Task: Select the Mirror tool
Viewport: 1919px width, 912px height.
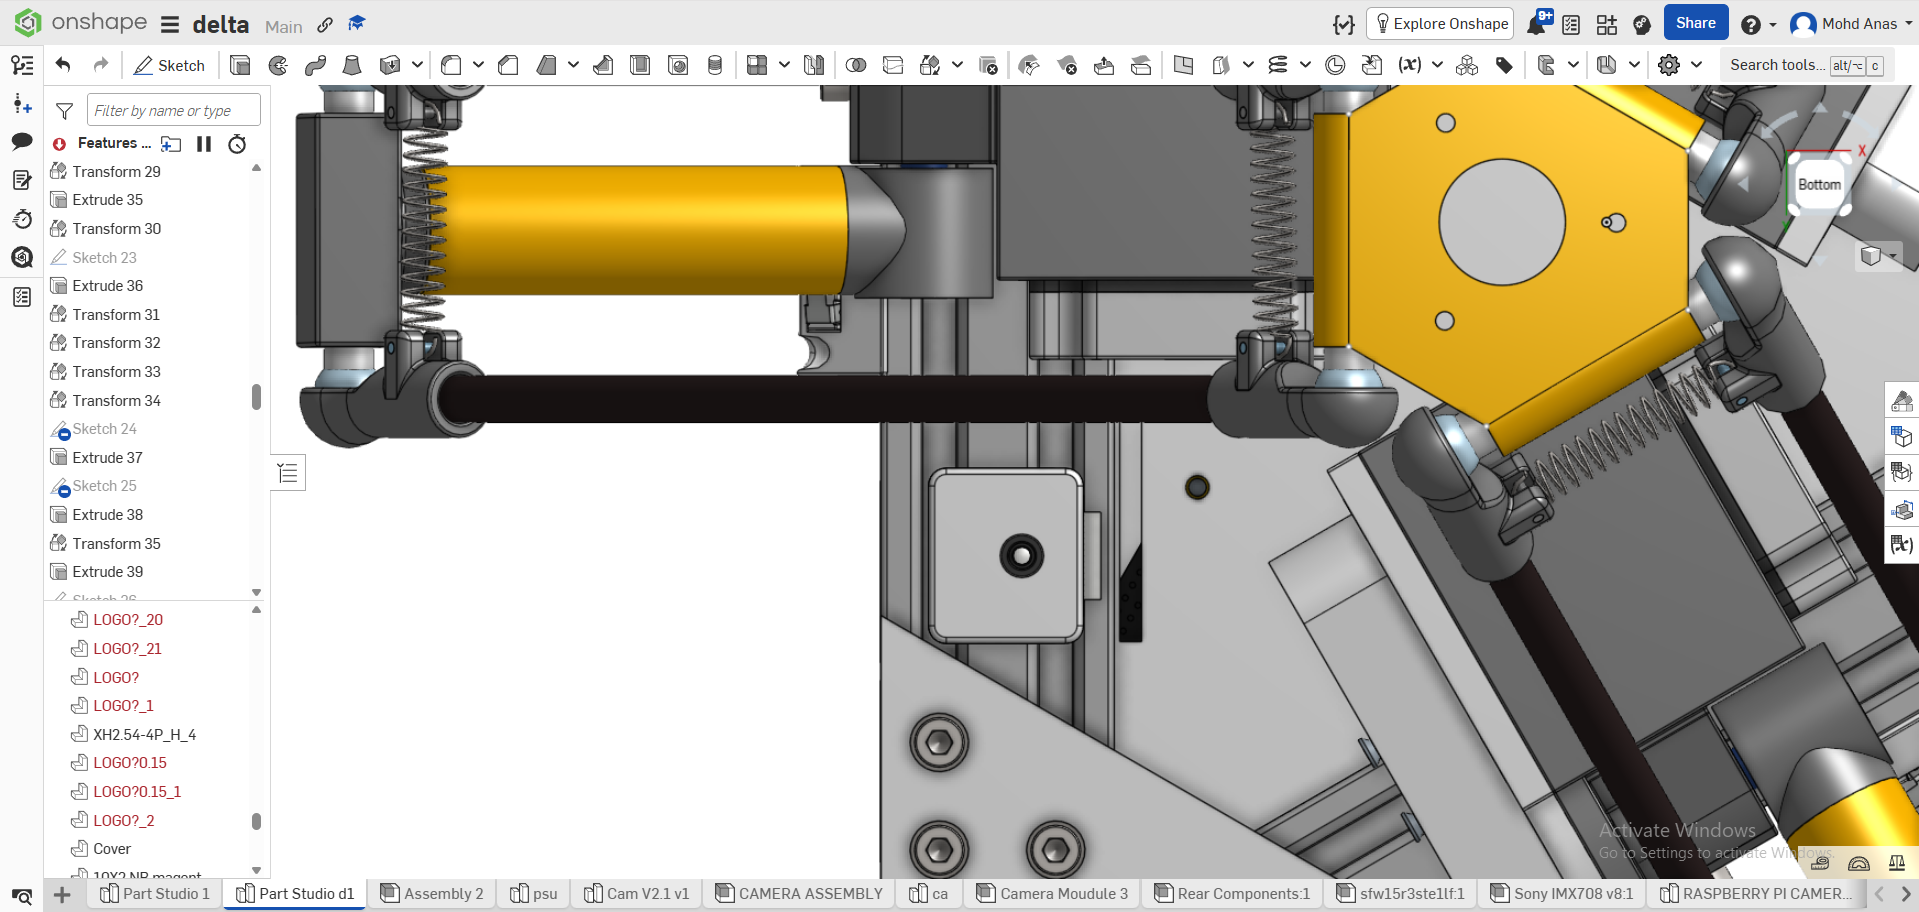Action: click(814, 65)
